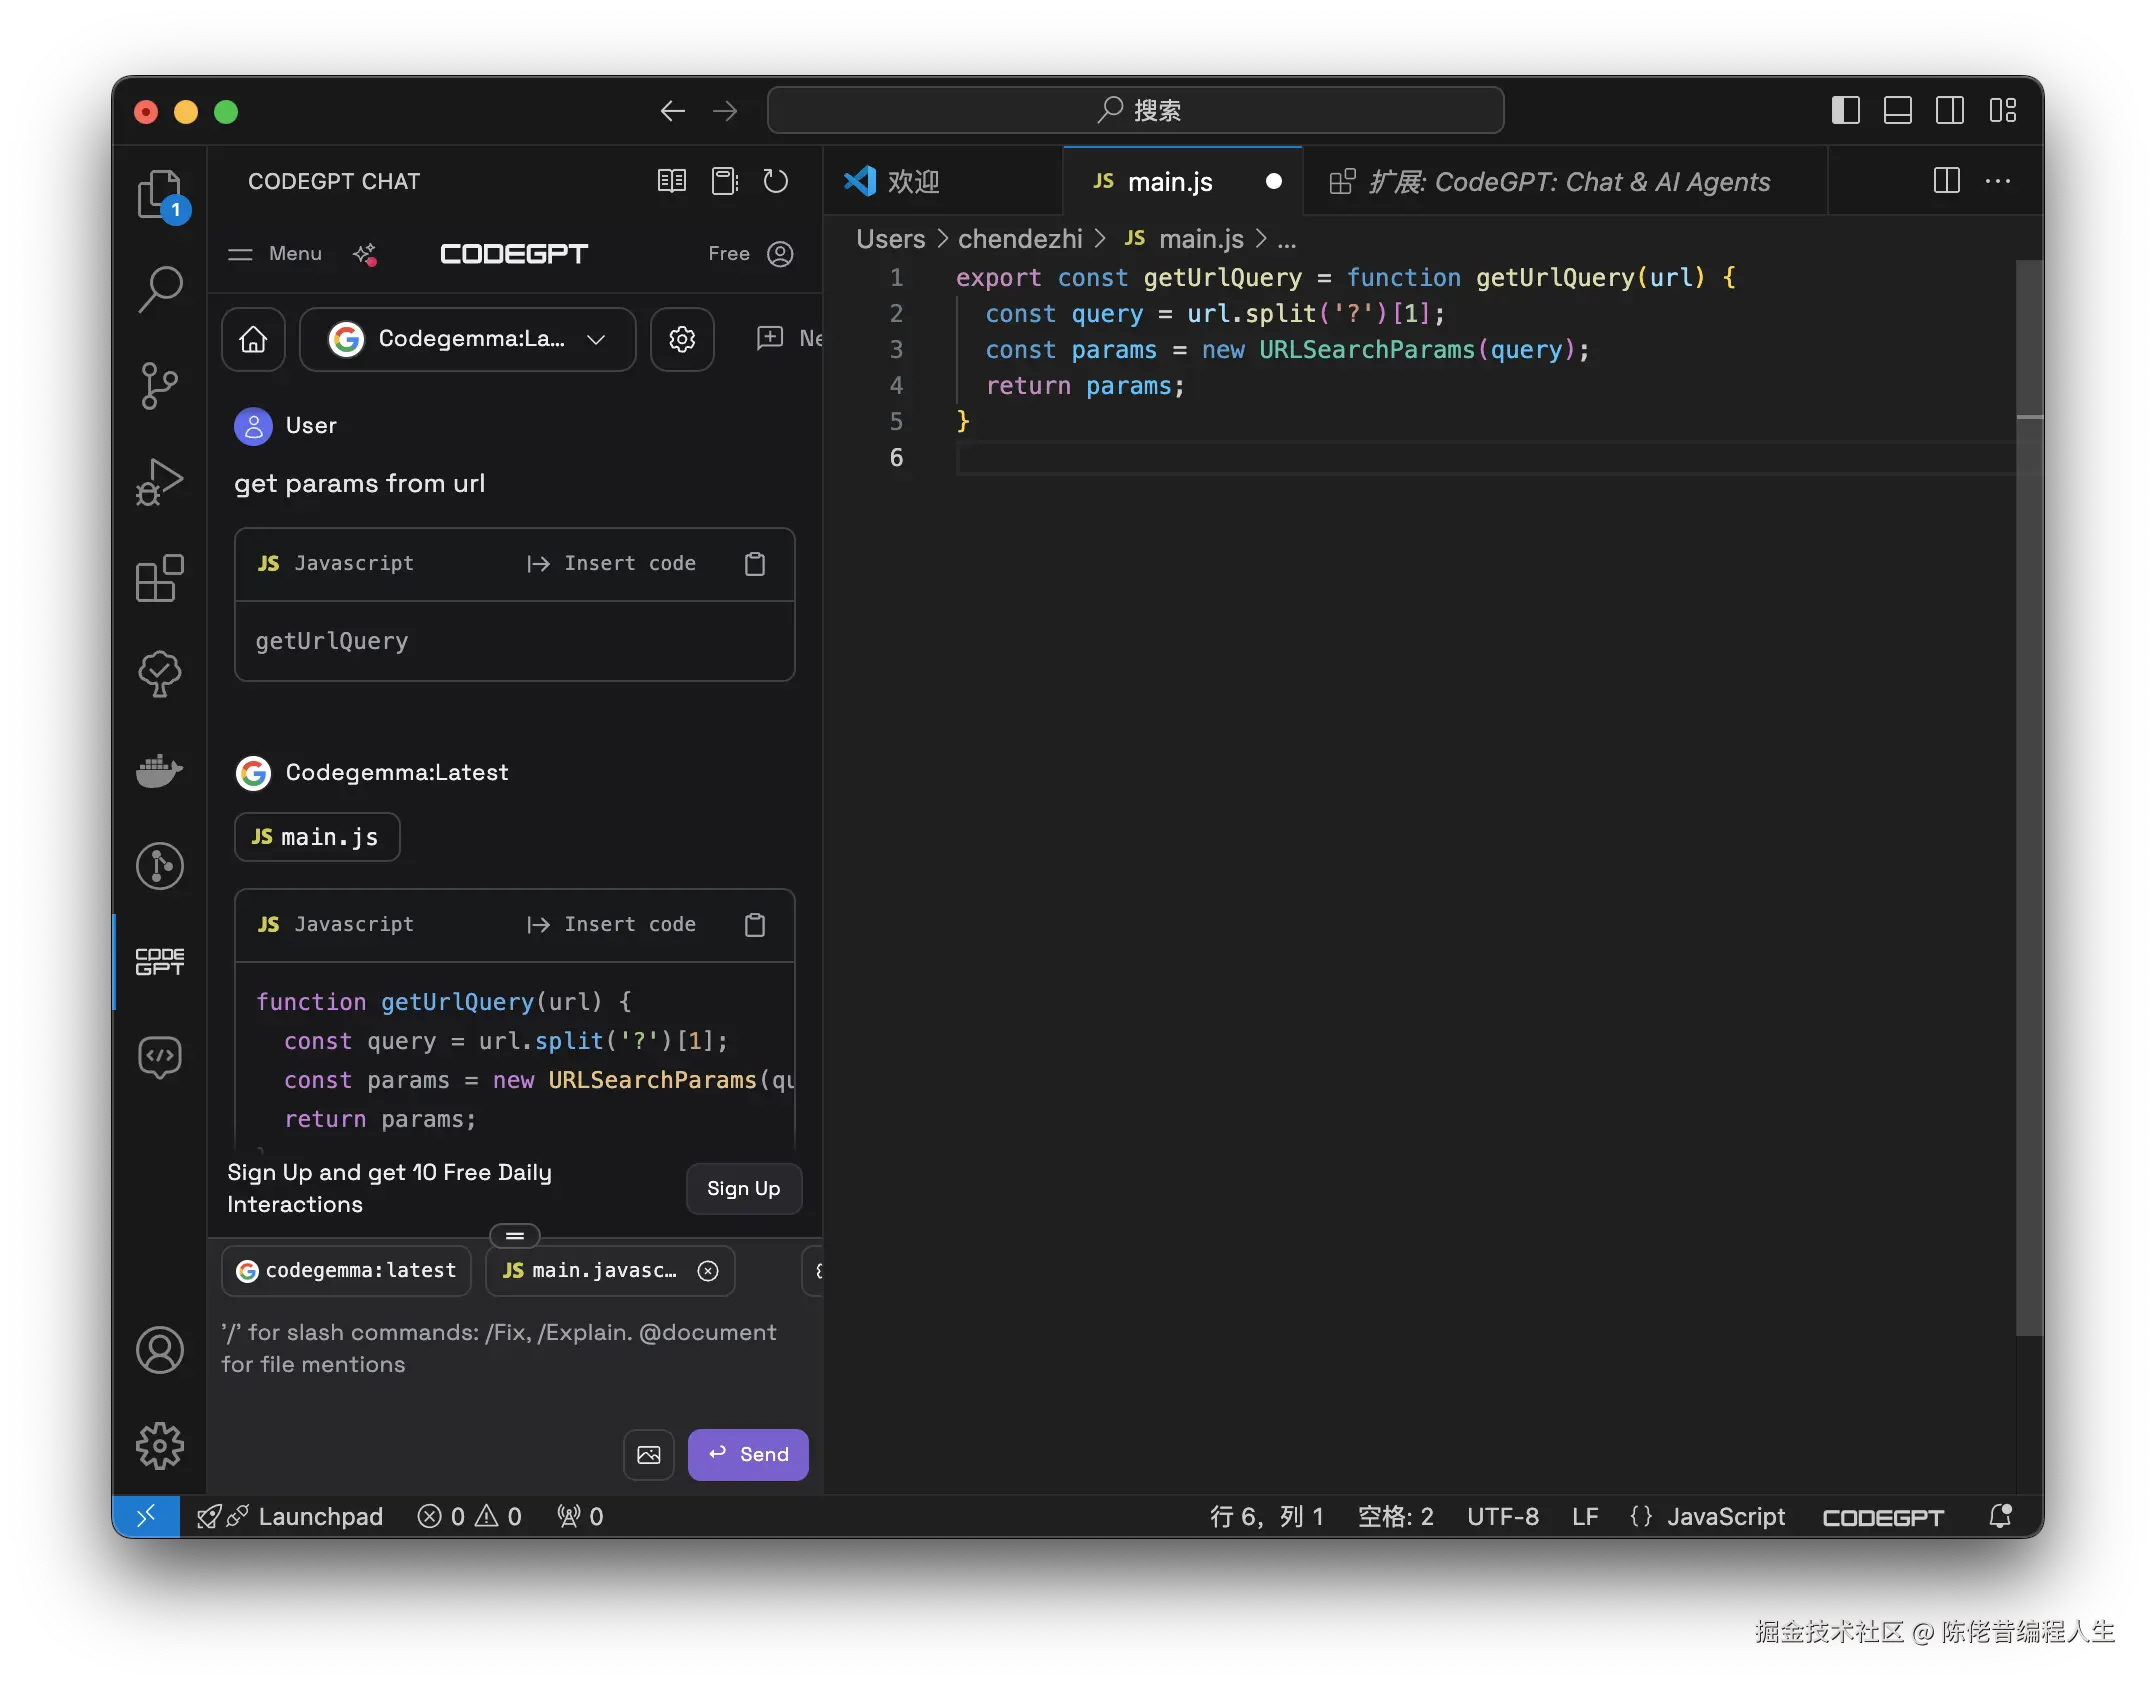Go to CodeGPT chat home
2156x1686 pixels.
[x=253, y=339]
